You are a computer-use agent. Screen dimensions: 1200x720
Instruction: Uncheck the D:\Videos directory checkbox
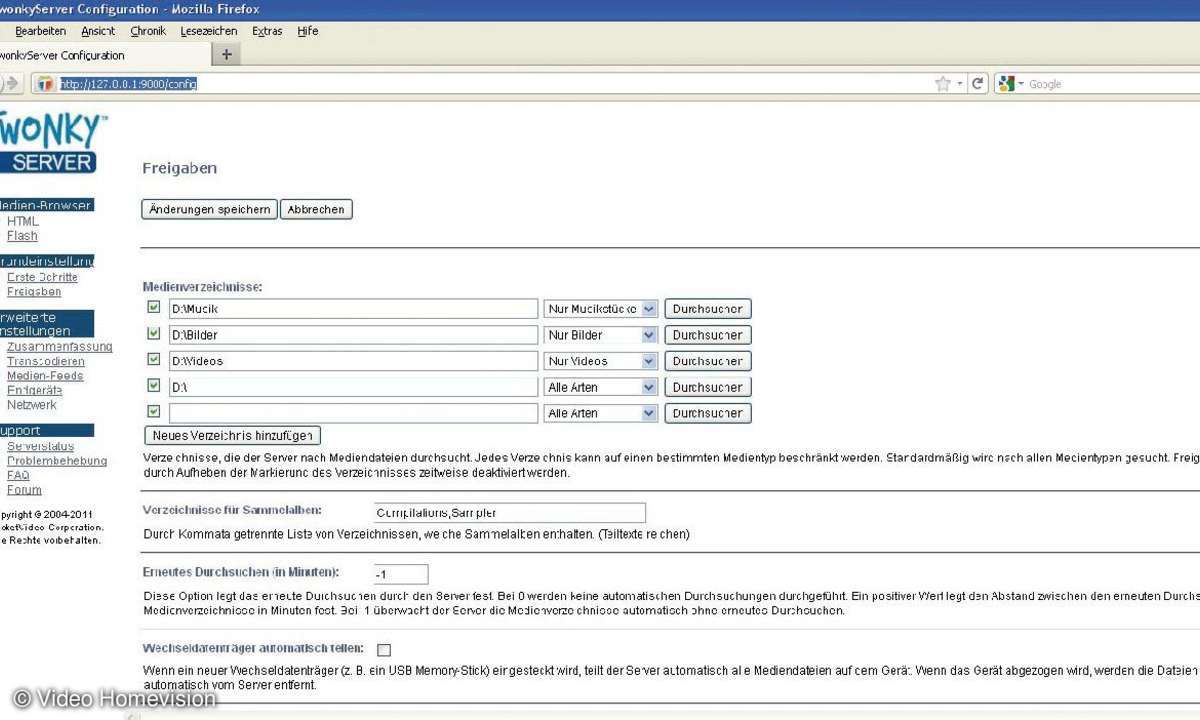(154, 359)
